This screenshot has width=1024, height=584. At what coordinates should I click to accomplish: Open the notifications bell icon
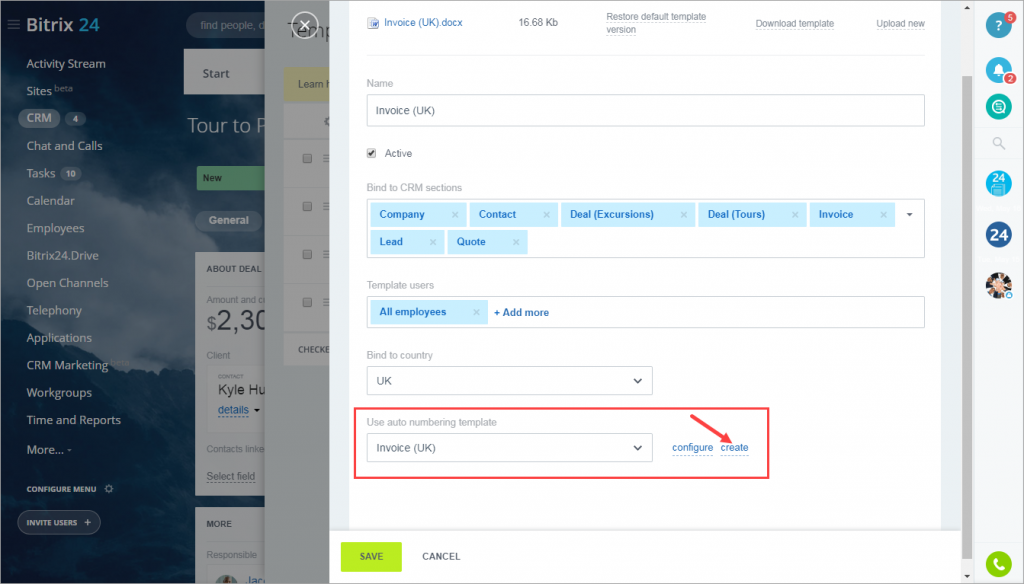[998, 70]
